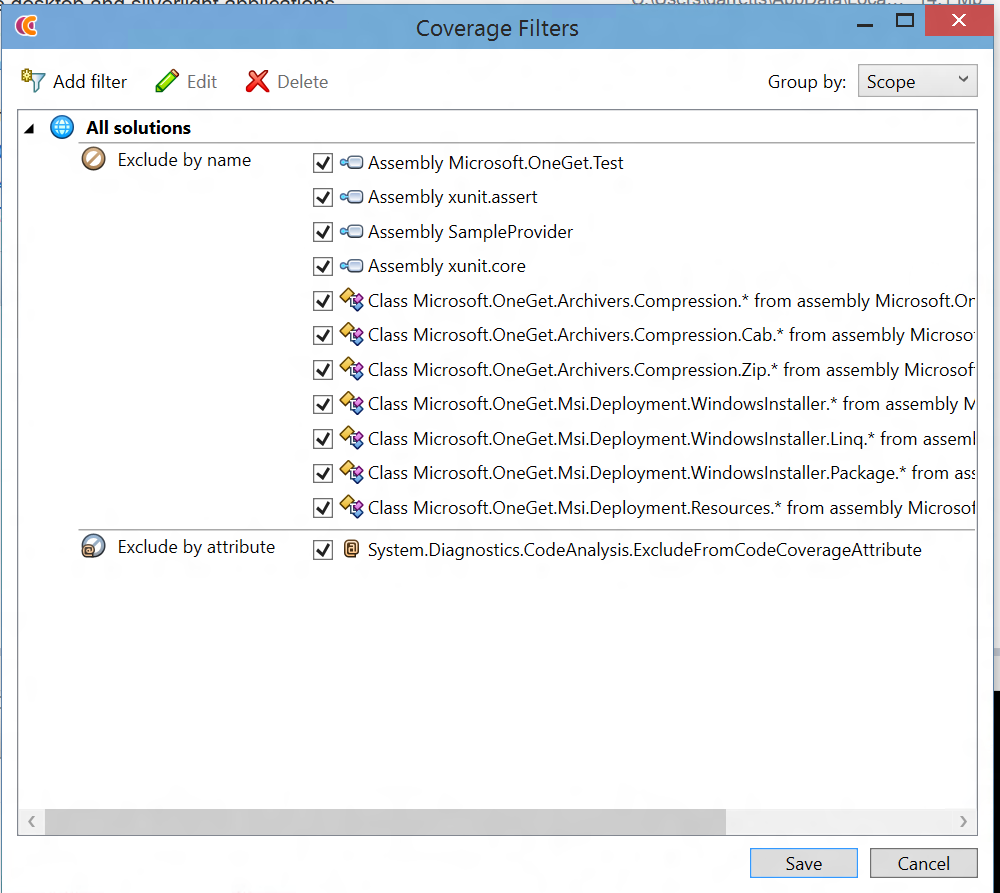
Task: Select 'Class Microsoft.OneGet.Msi.Deployment.WindowsInstaller.Package.*' row text
Action: pyautogui.click(x=671, y=473)
